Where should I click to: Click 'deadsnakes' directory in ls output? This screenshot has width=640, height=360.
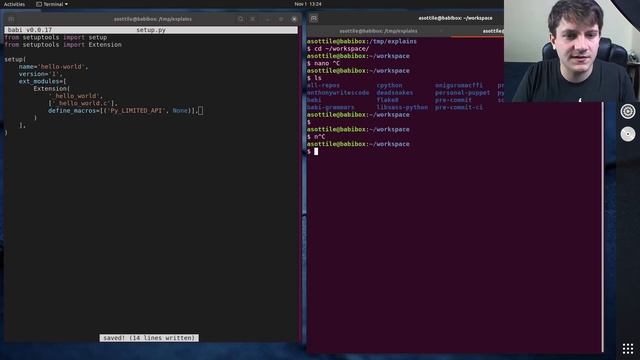click(395, 93)
